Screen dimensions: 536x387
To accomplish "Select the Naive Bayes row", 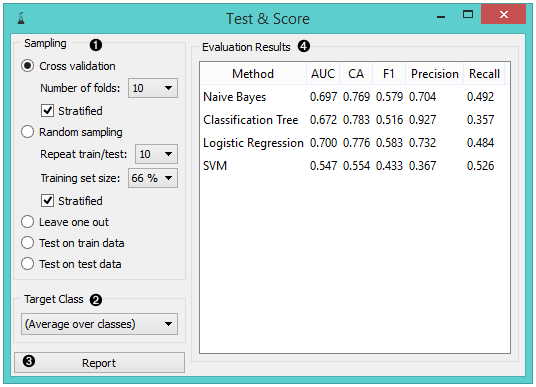I will click(355, 97).
